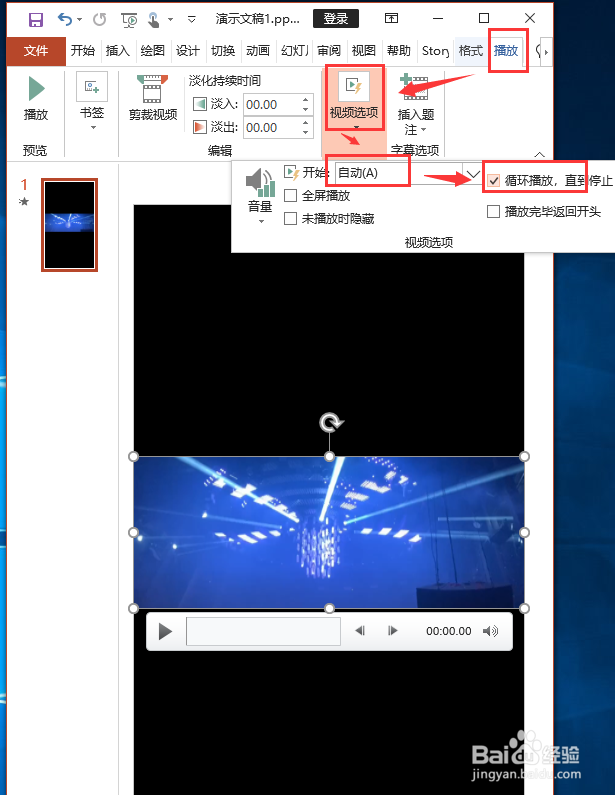The height and width of the screenshot is (795, 615).
Task: Step forward in video
Action: 392,631
